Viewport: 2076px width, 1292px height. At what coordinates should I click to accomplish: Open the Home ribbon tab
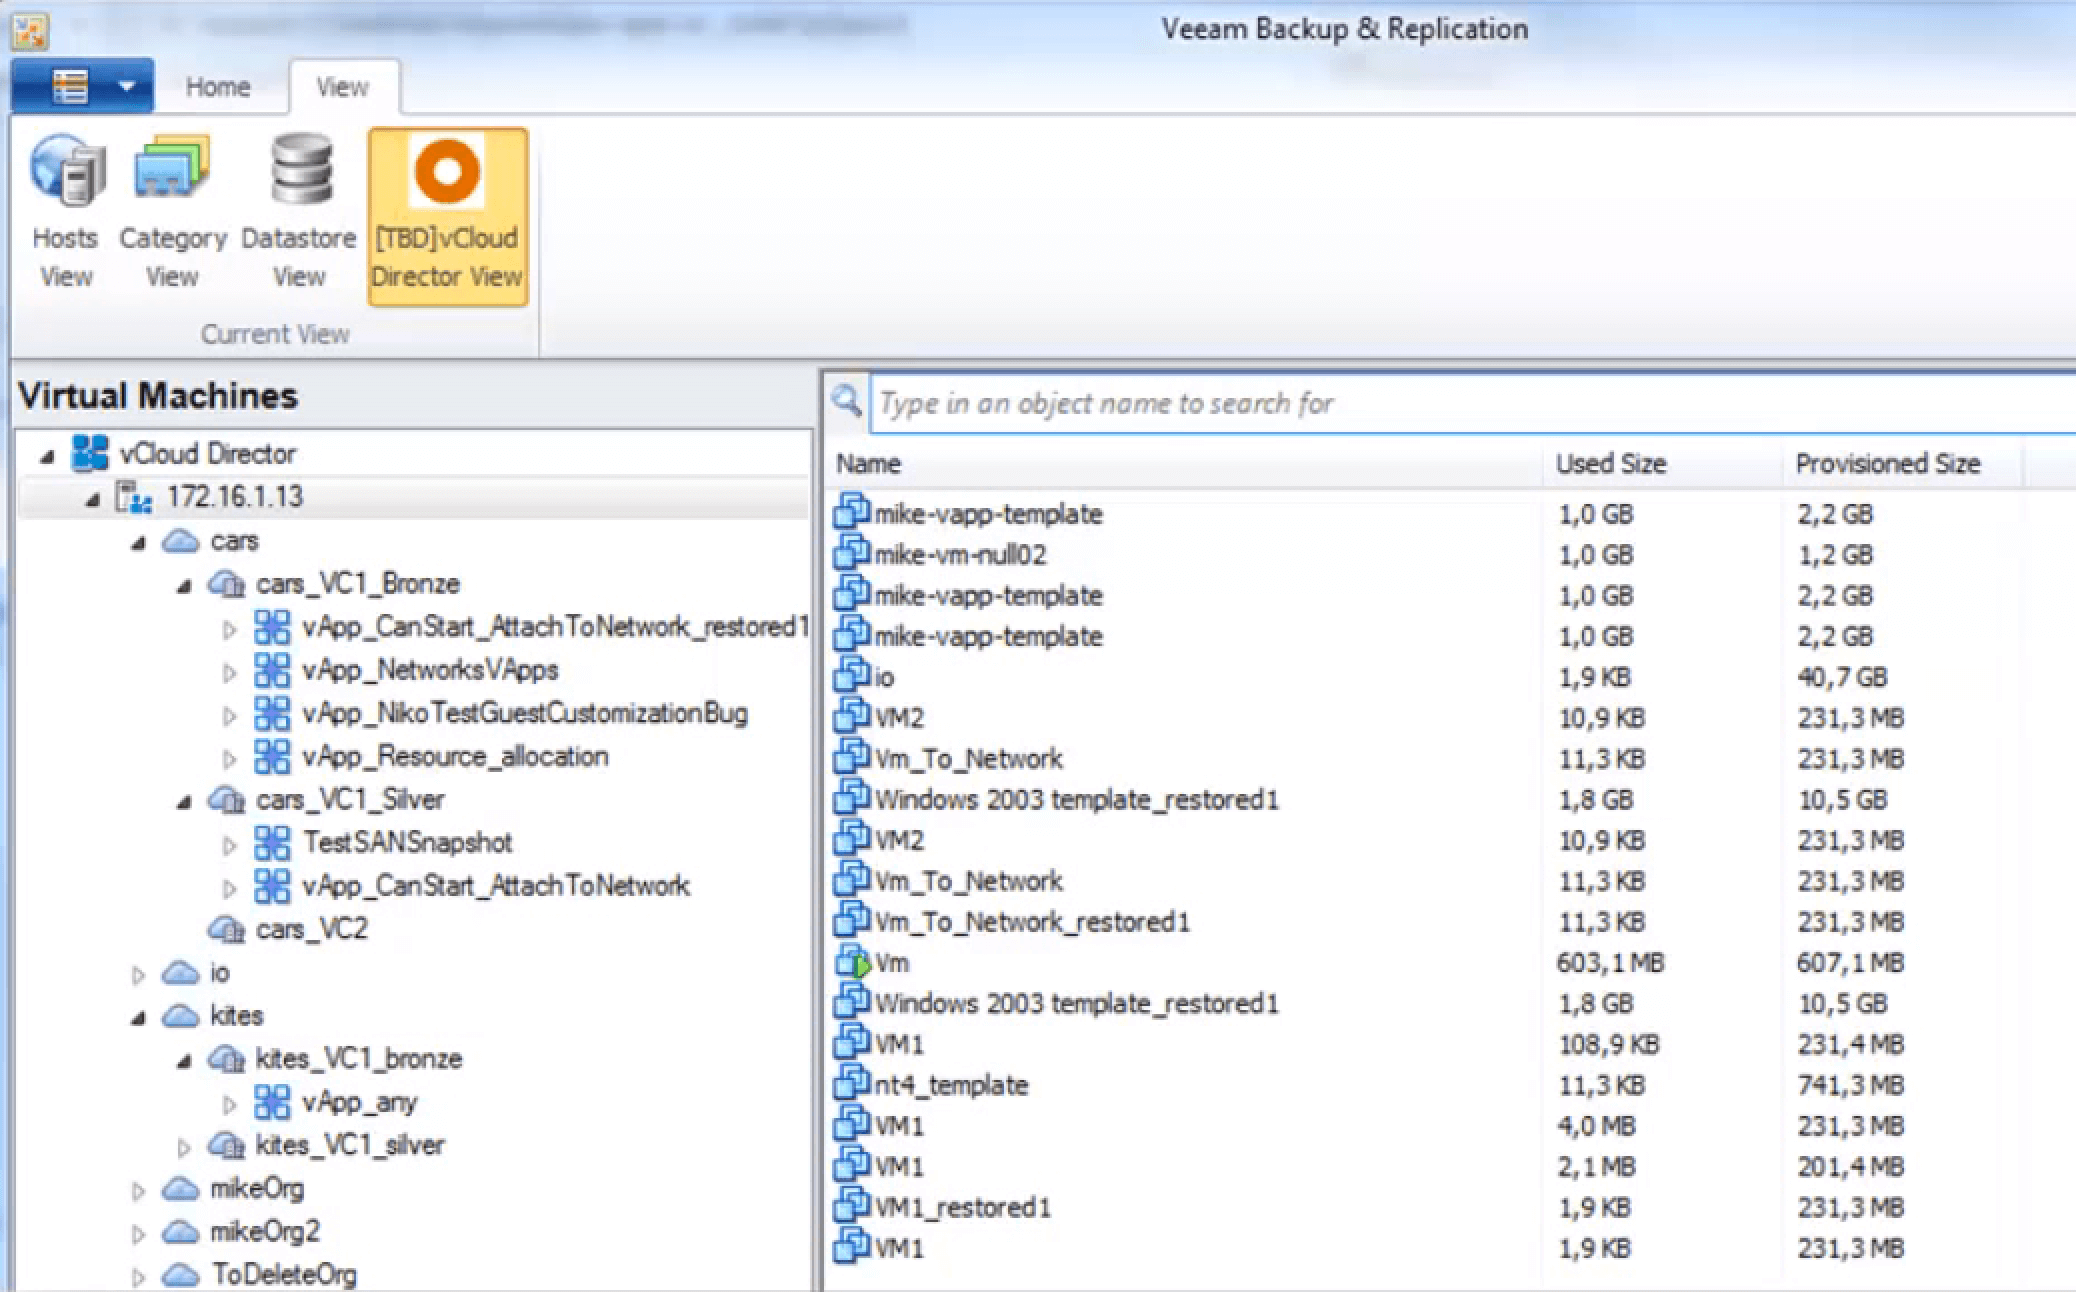(218, 87)
